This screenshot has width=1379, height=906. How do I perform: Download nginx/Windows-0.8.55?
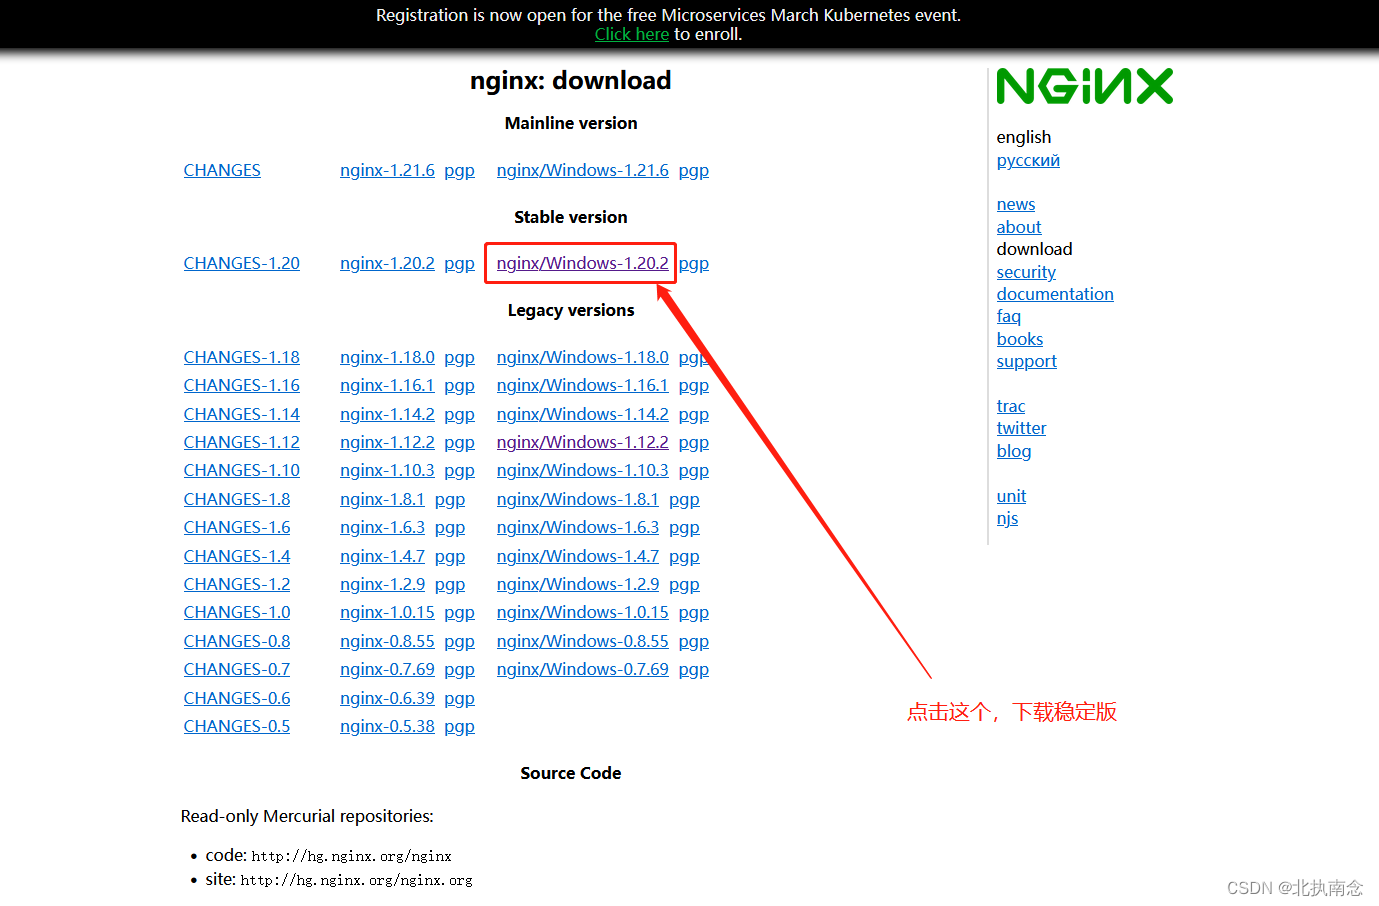coord(582,641)
